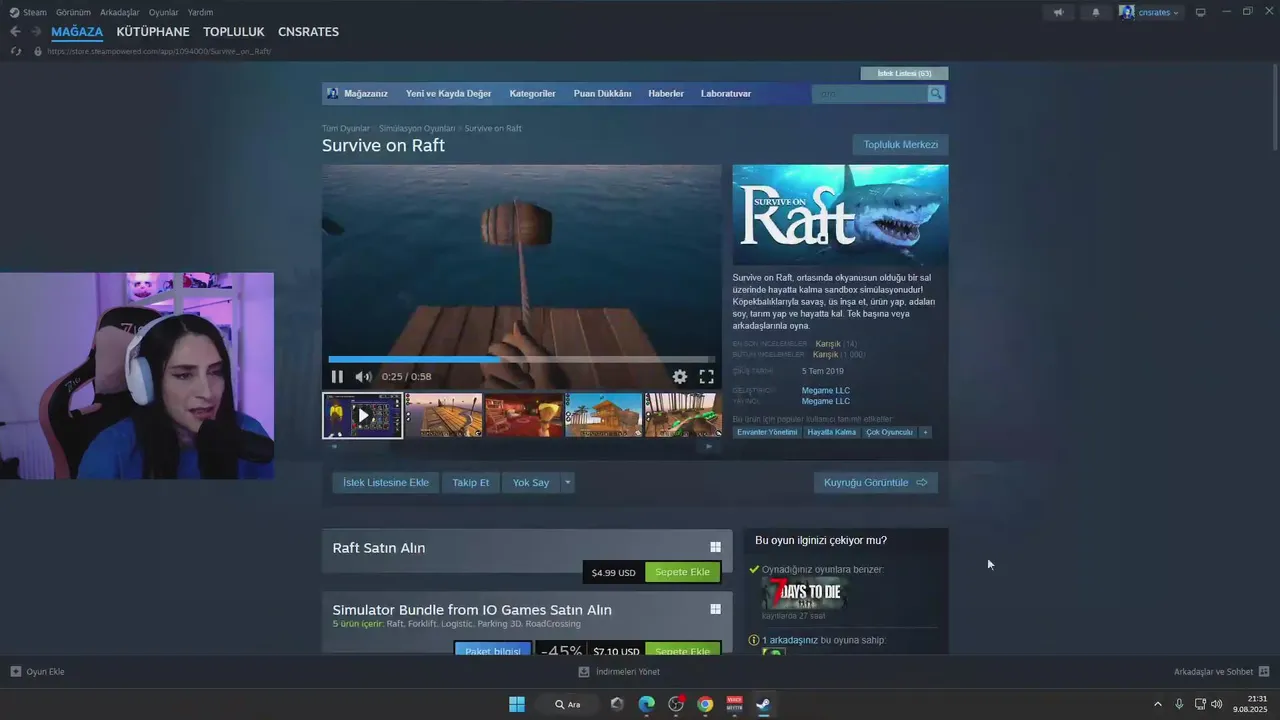Click the Envanter Yönetimi tag
1280x720 pixels.
[x=767, y=432]
